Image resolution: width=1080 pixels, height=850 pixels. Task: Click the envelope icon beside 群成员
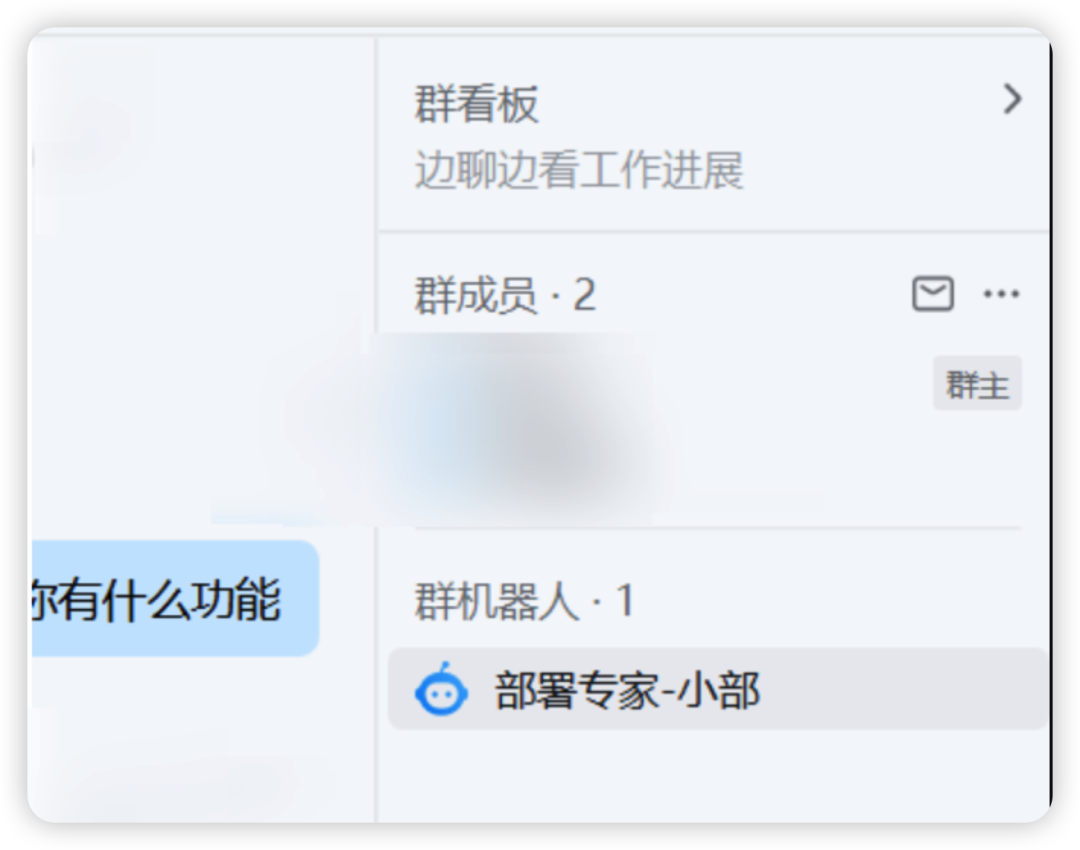click(933, 293)
